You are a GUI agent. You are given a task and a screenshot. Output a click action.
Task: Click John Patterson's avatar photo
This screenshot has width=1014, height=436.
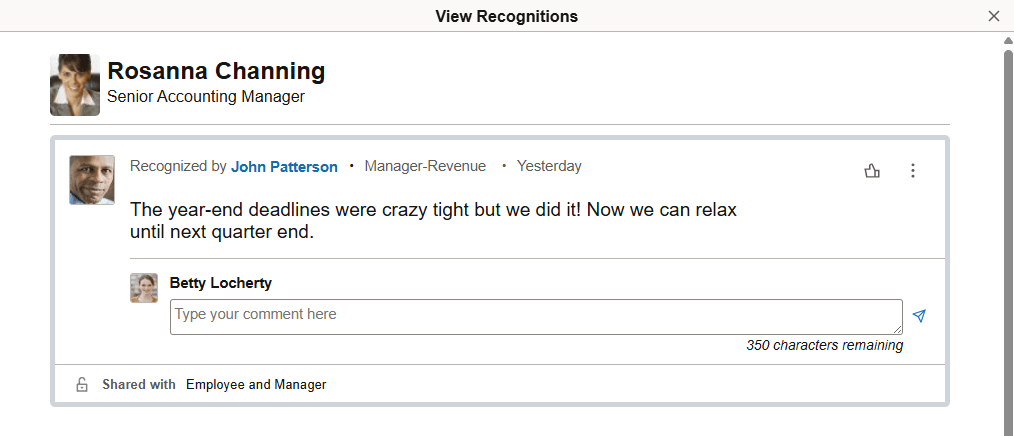point(91,180)
